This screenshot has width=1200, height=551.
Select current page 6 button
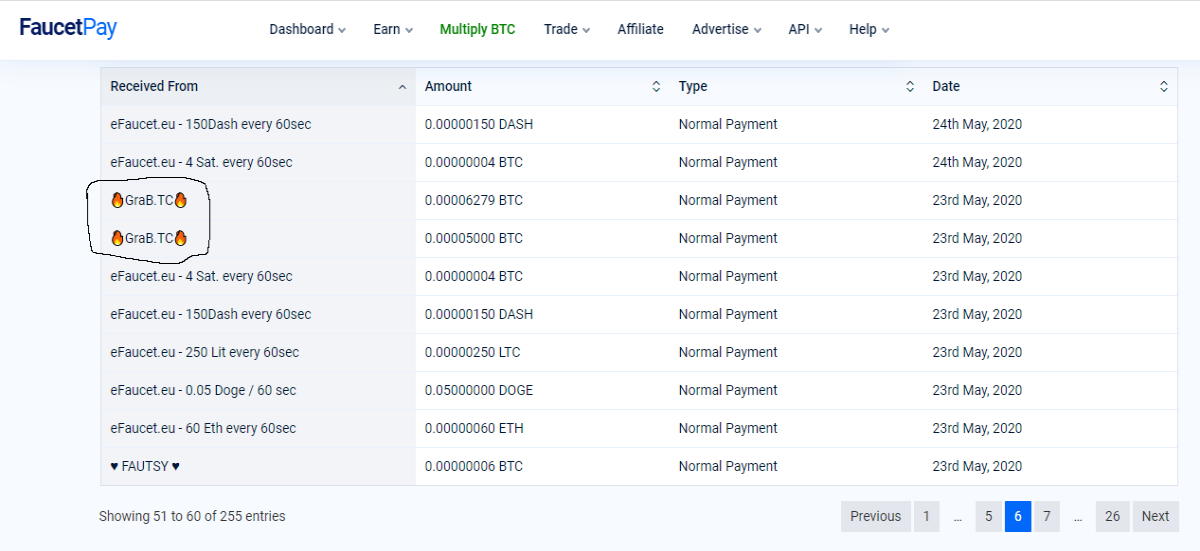[x=1018, y=516]
